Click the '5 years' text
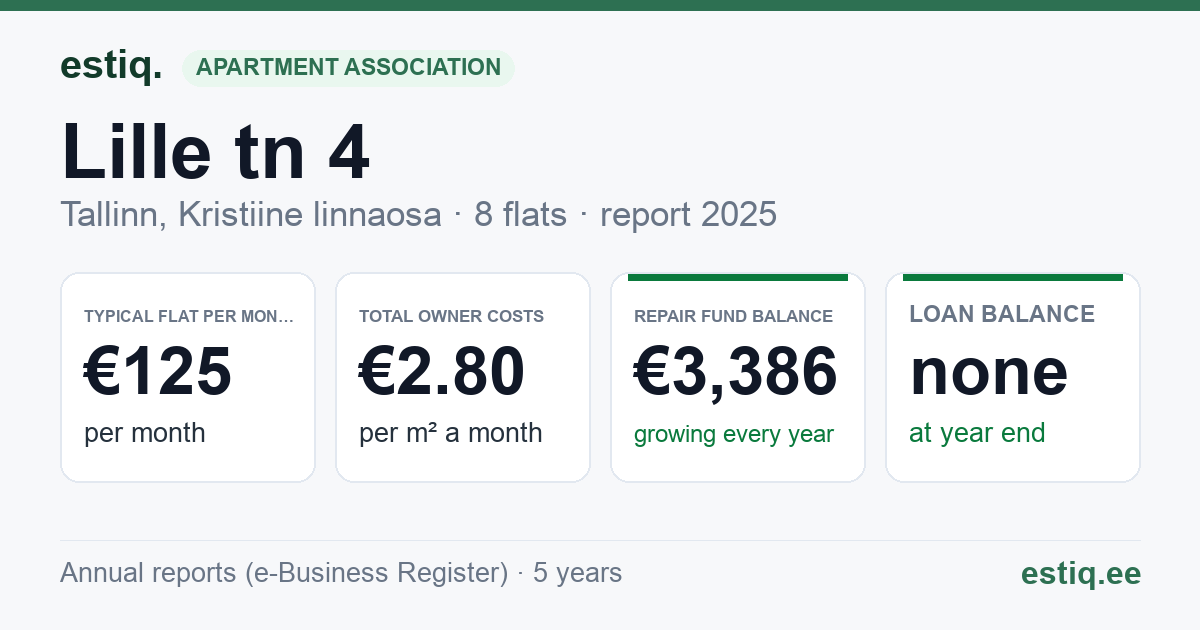 click(x=577, y=573)
